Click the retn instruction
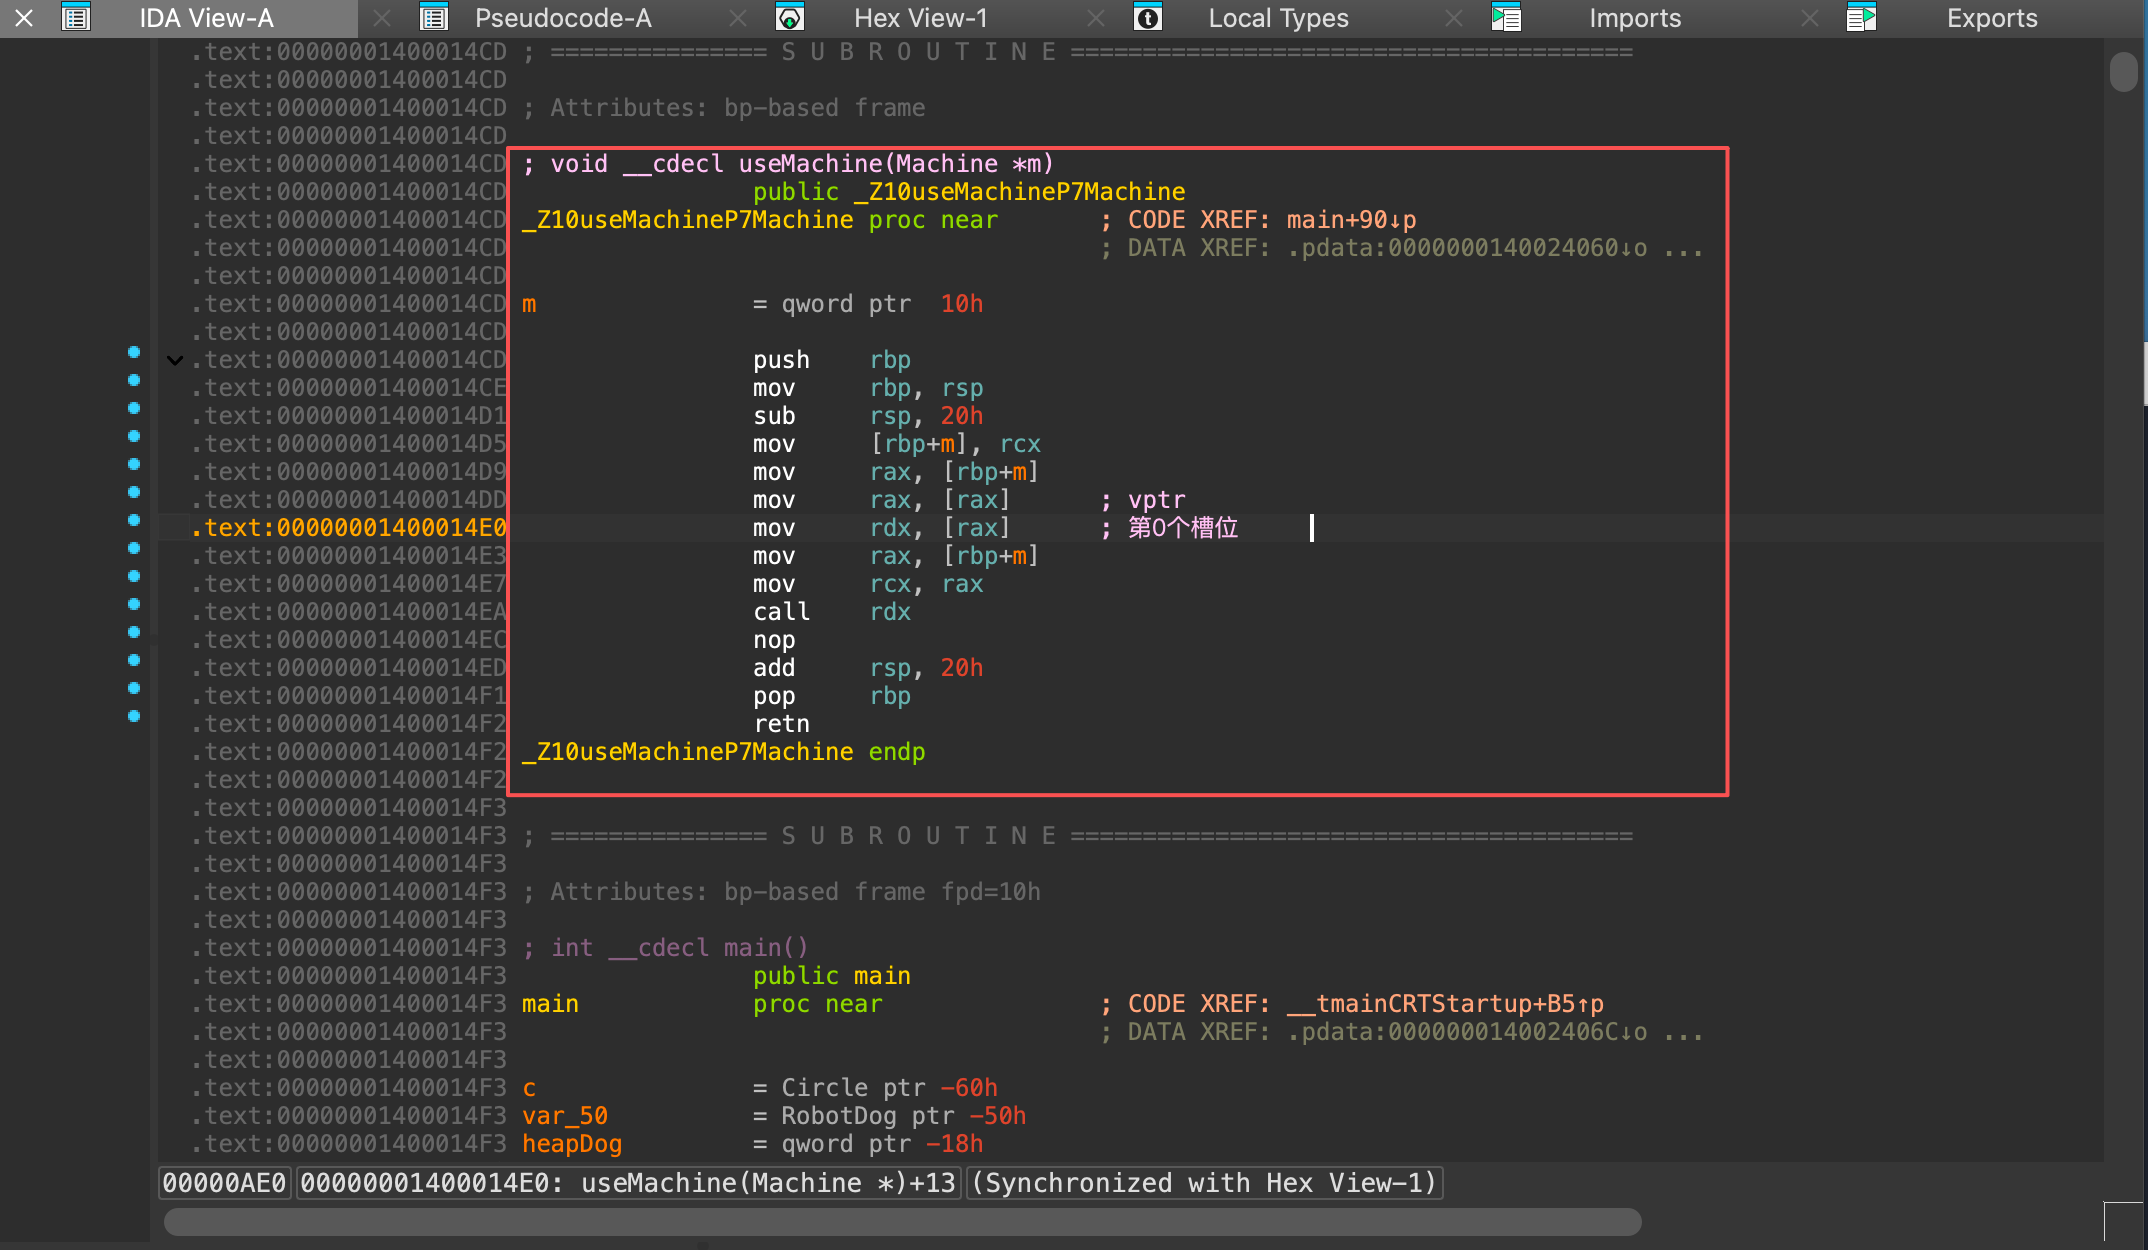Viewport: 2148px width, 1250px height. 782,724
